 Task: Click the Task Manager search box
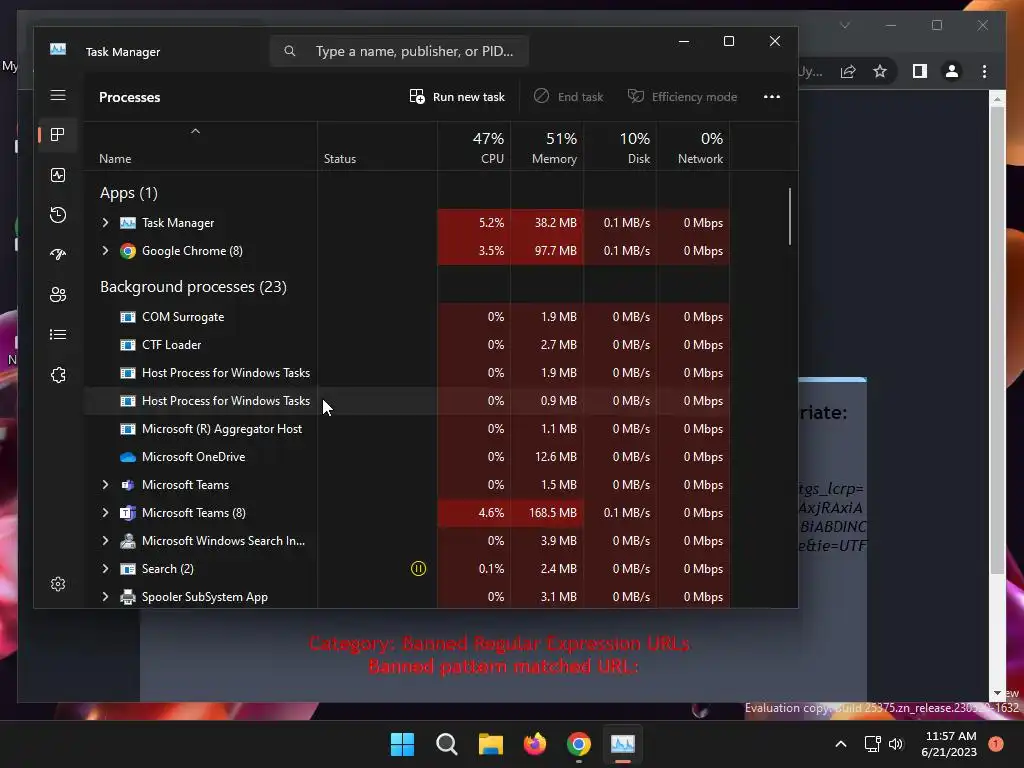(399, 51)
